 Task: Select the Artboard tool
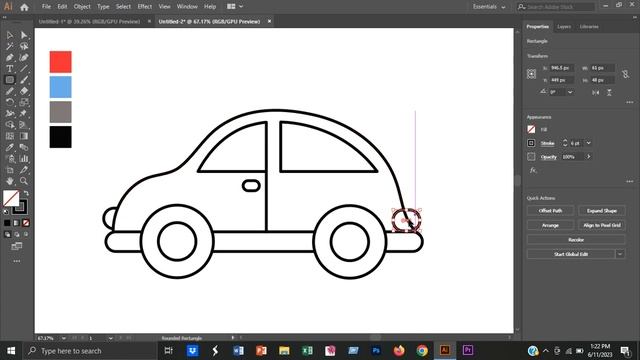point(9,170)
